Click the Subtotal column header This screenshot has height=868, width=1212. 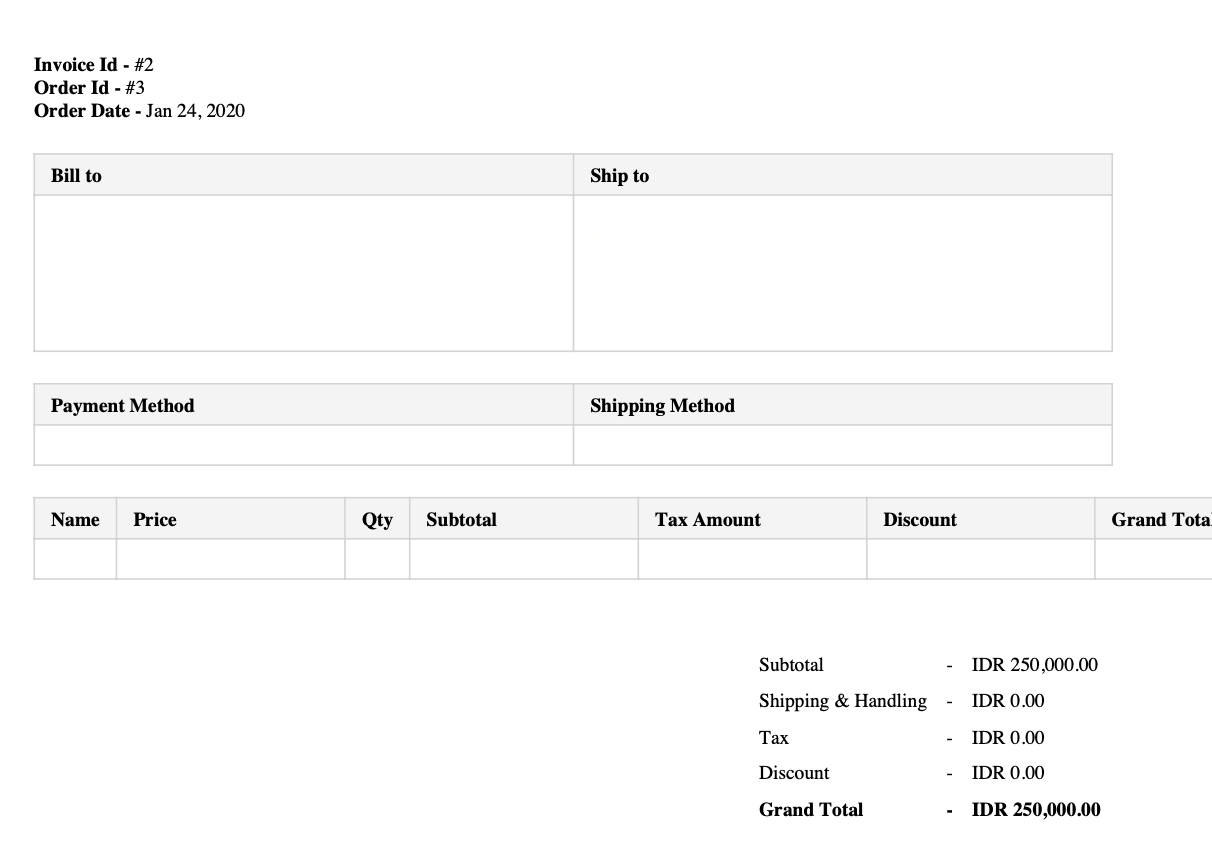(x=524, y=519)
